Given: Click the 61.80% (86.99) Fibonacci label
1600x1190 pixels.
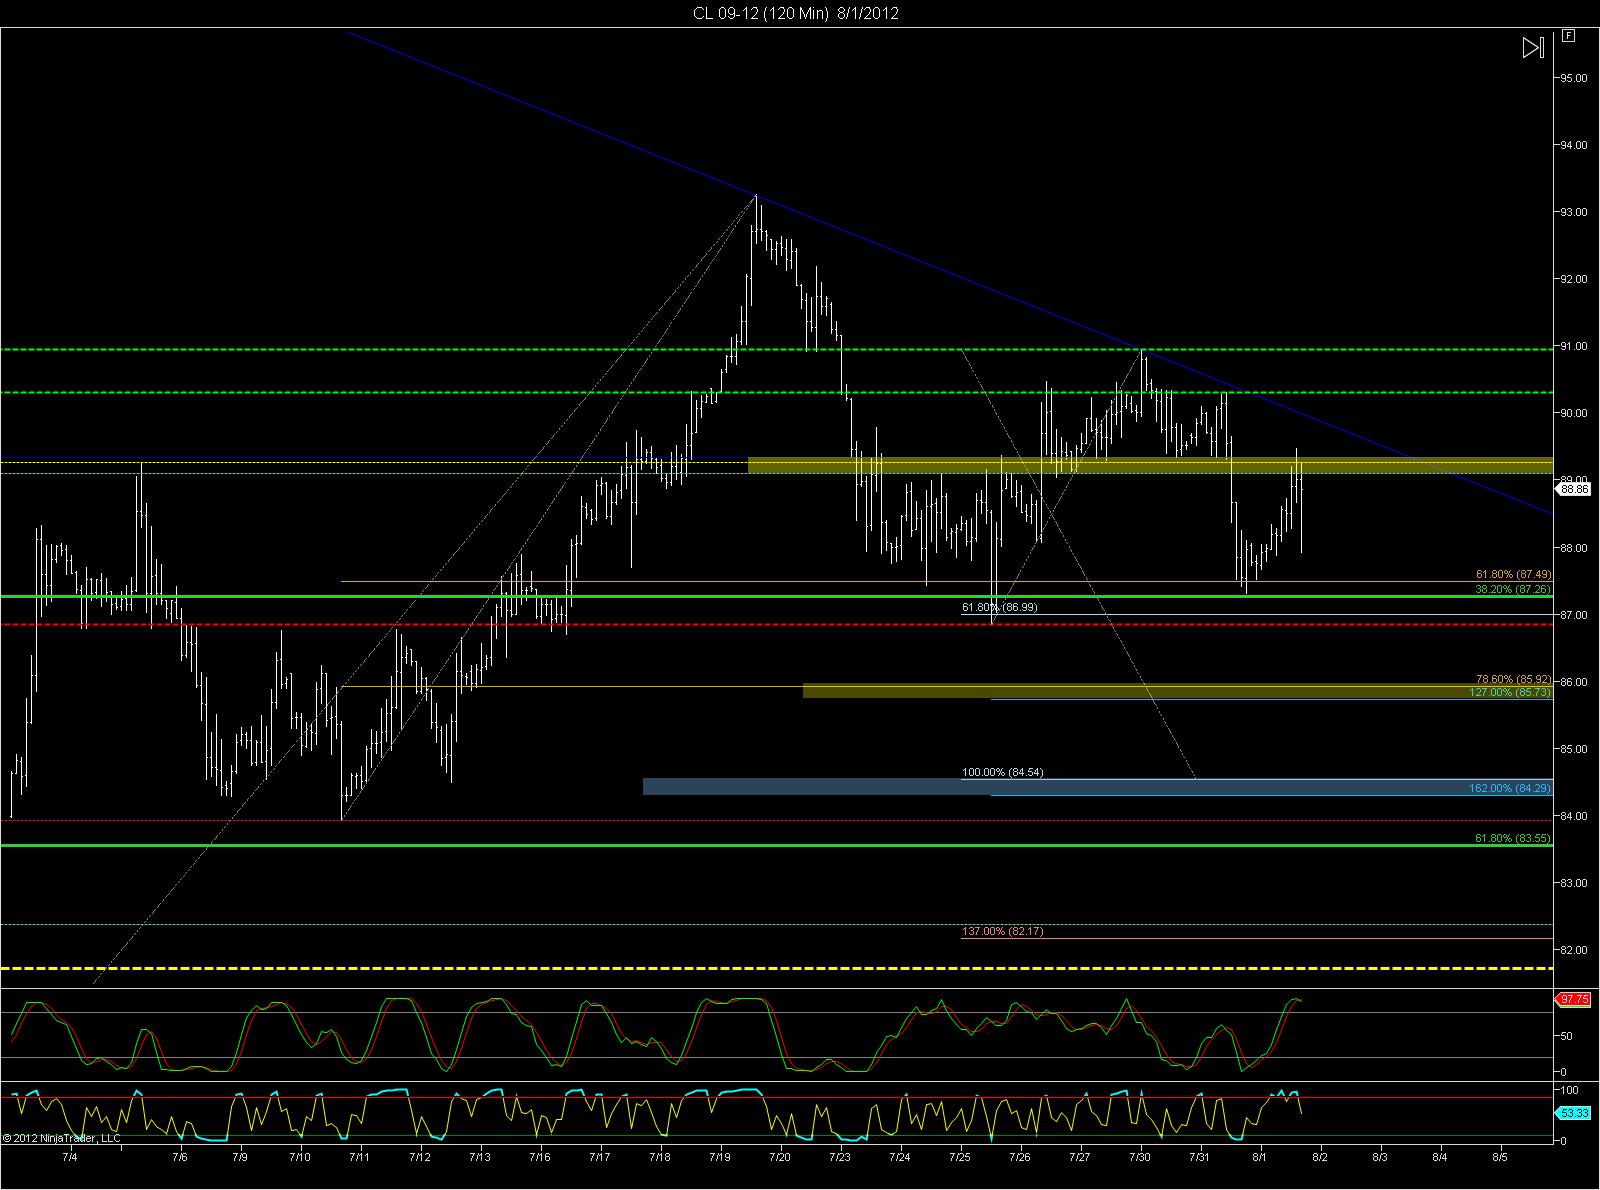Looking at the screenshot, I should coord(1000,607).
